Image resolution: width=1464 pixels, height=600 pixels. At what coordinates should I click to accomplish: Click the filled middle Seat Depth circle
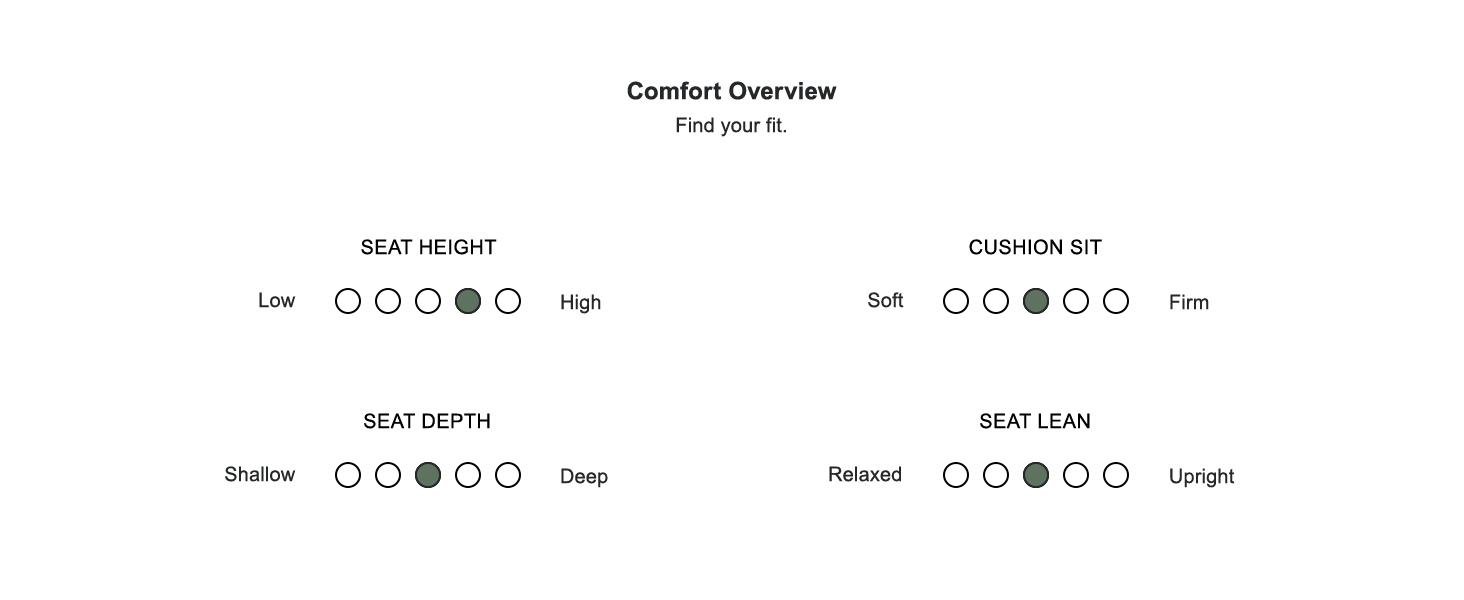428,475
